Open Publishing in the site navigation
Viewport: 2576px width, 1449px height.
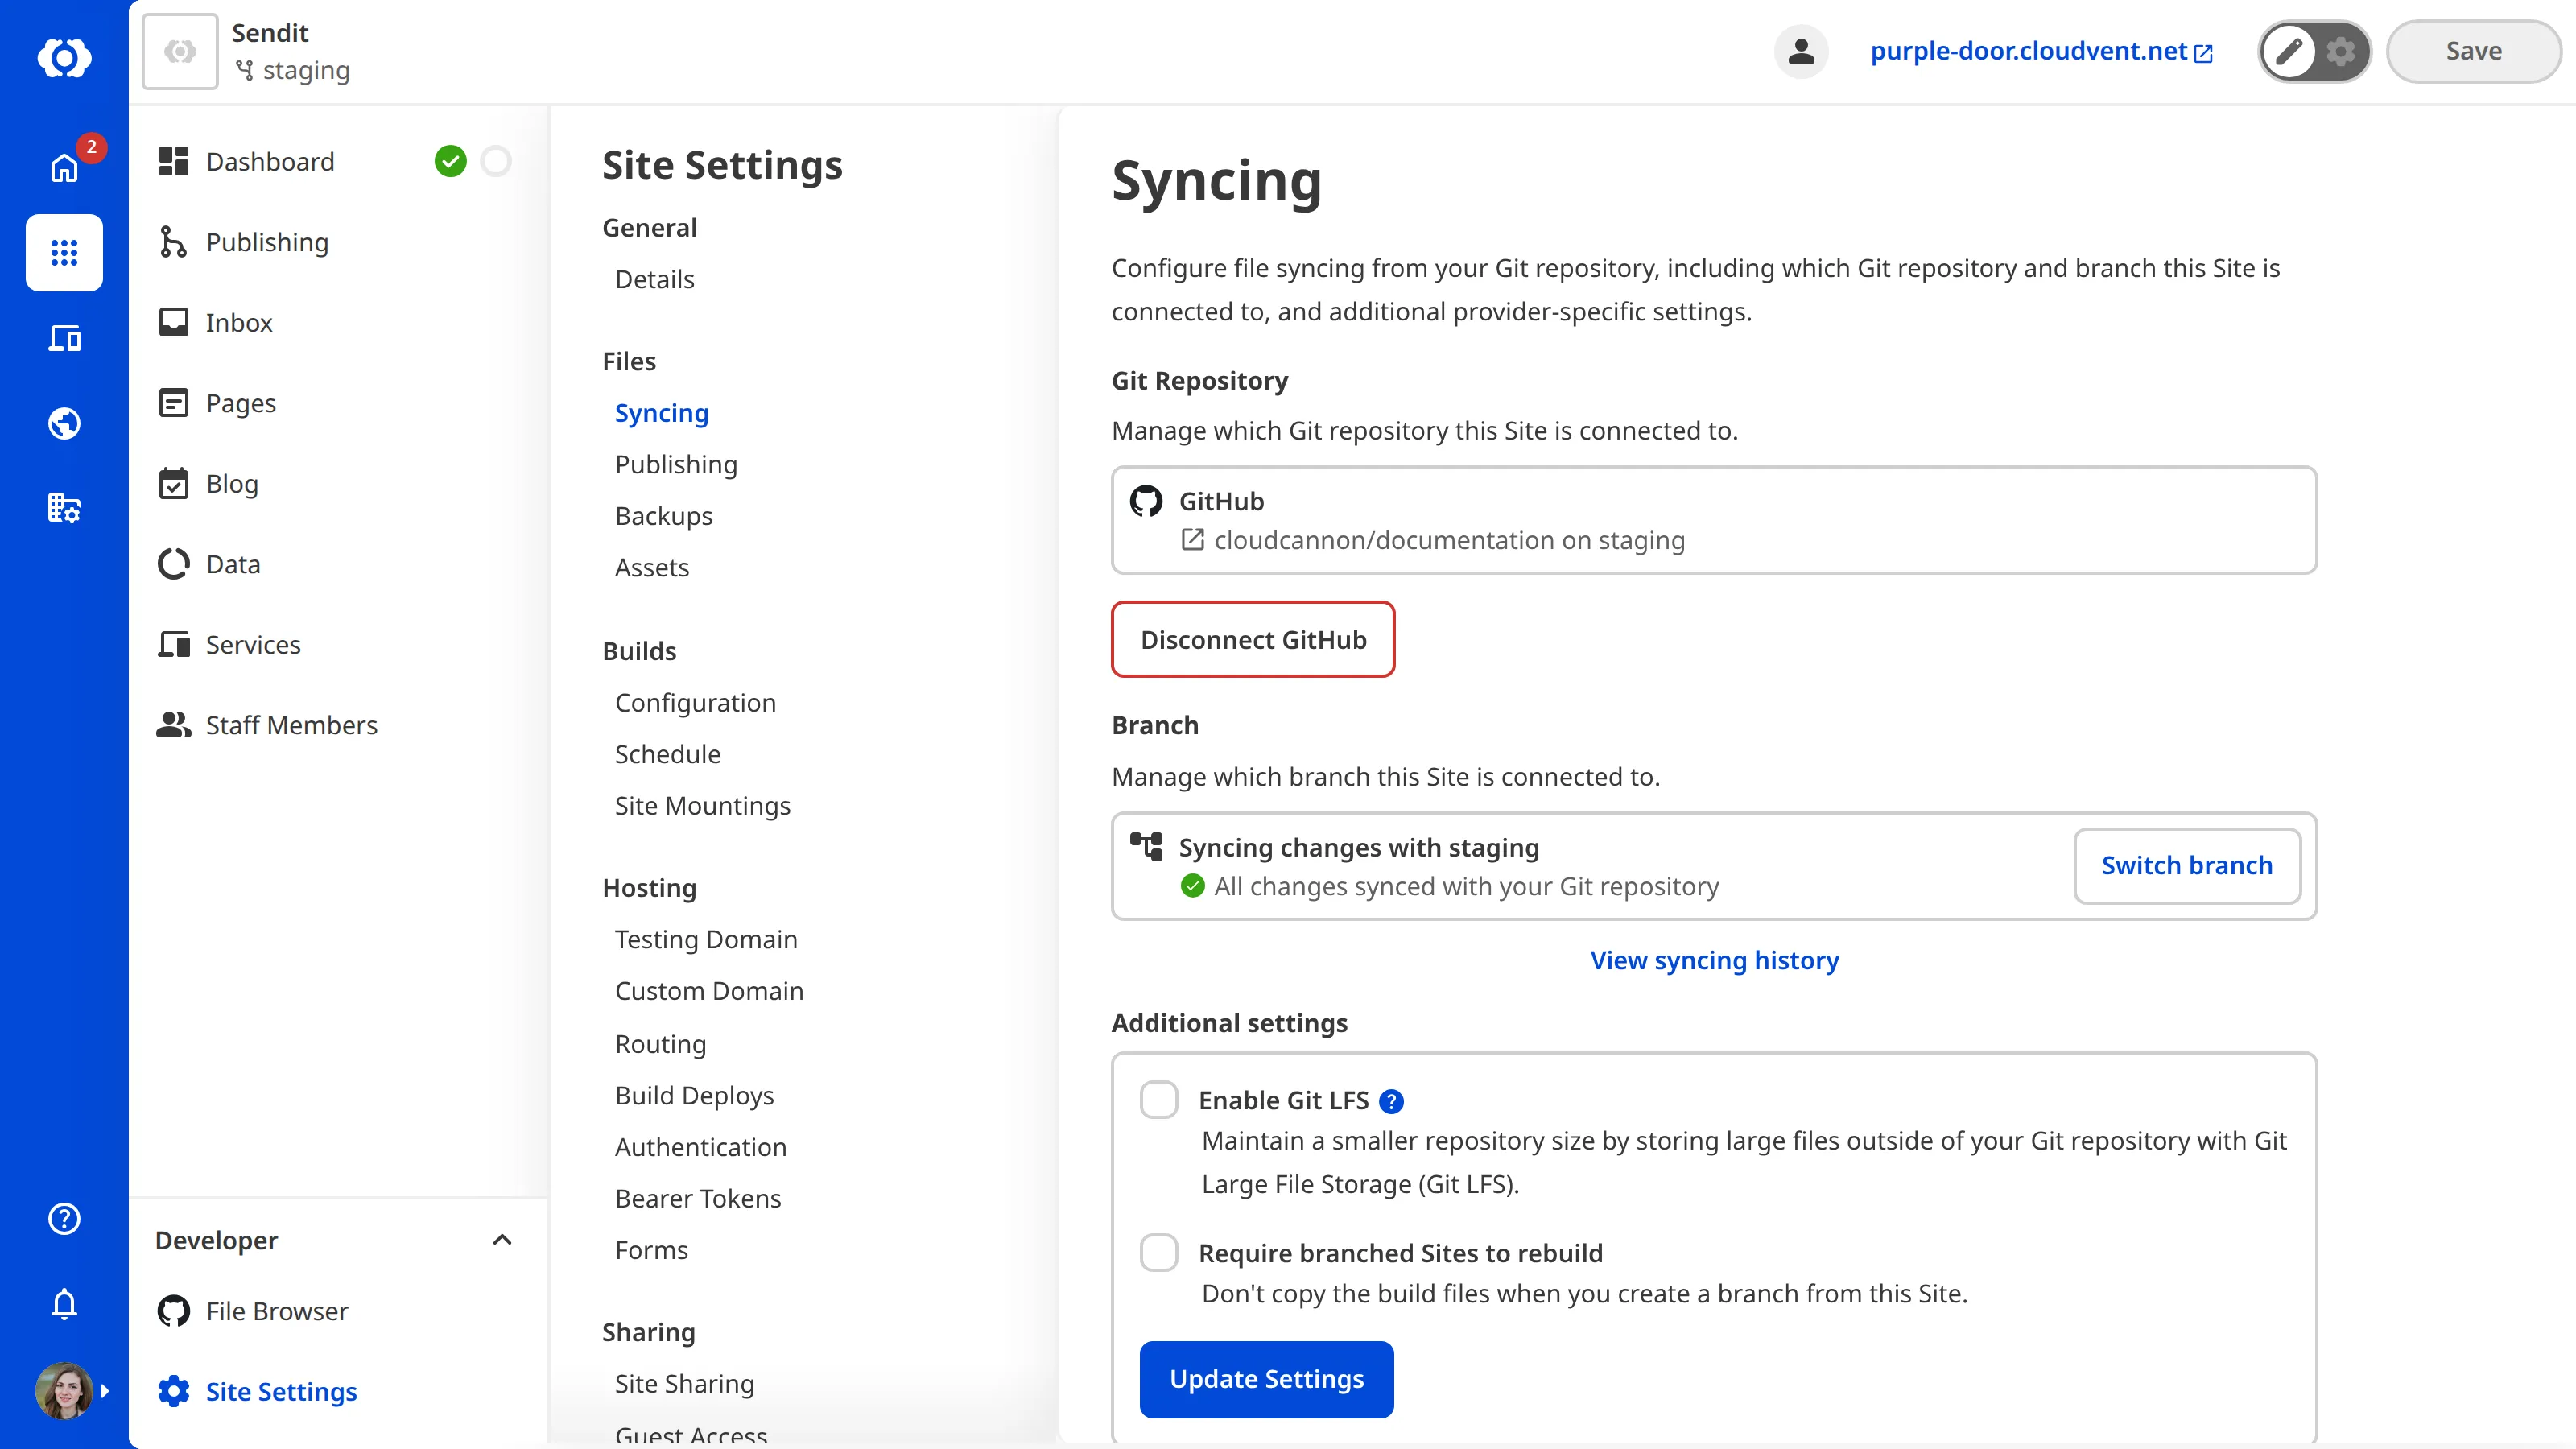(x=267, y=242)
